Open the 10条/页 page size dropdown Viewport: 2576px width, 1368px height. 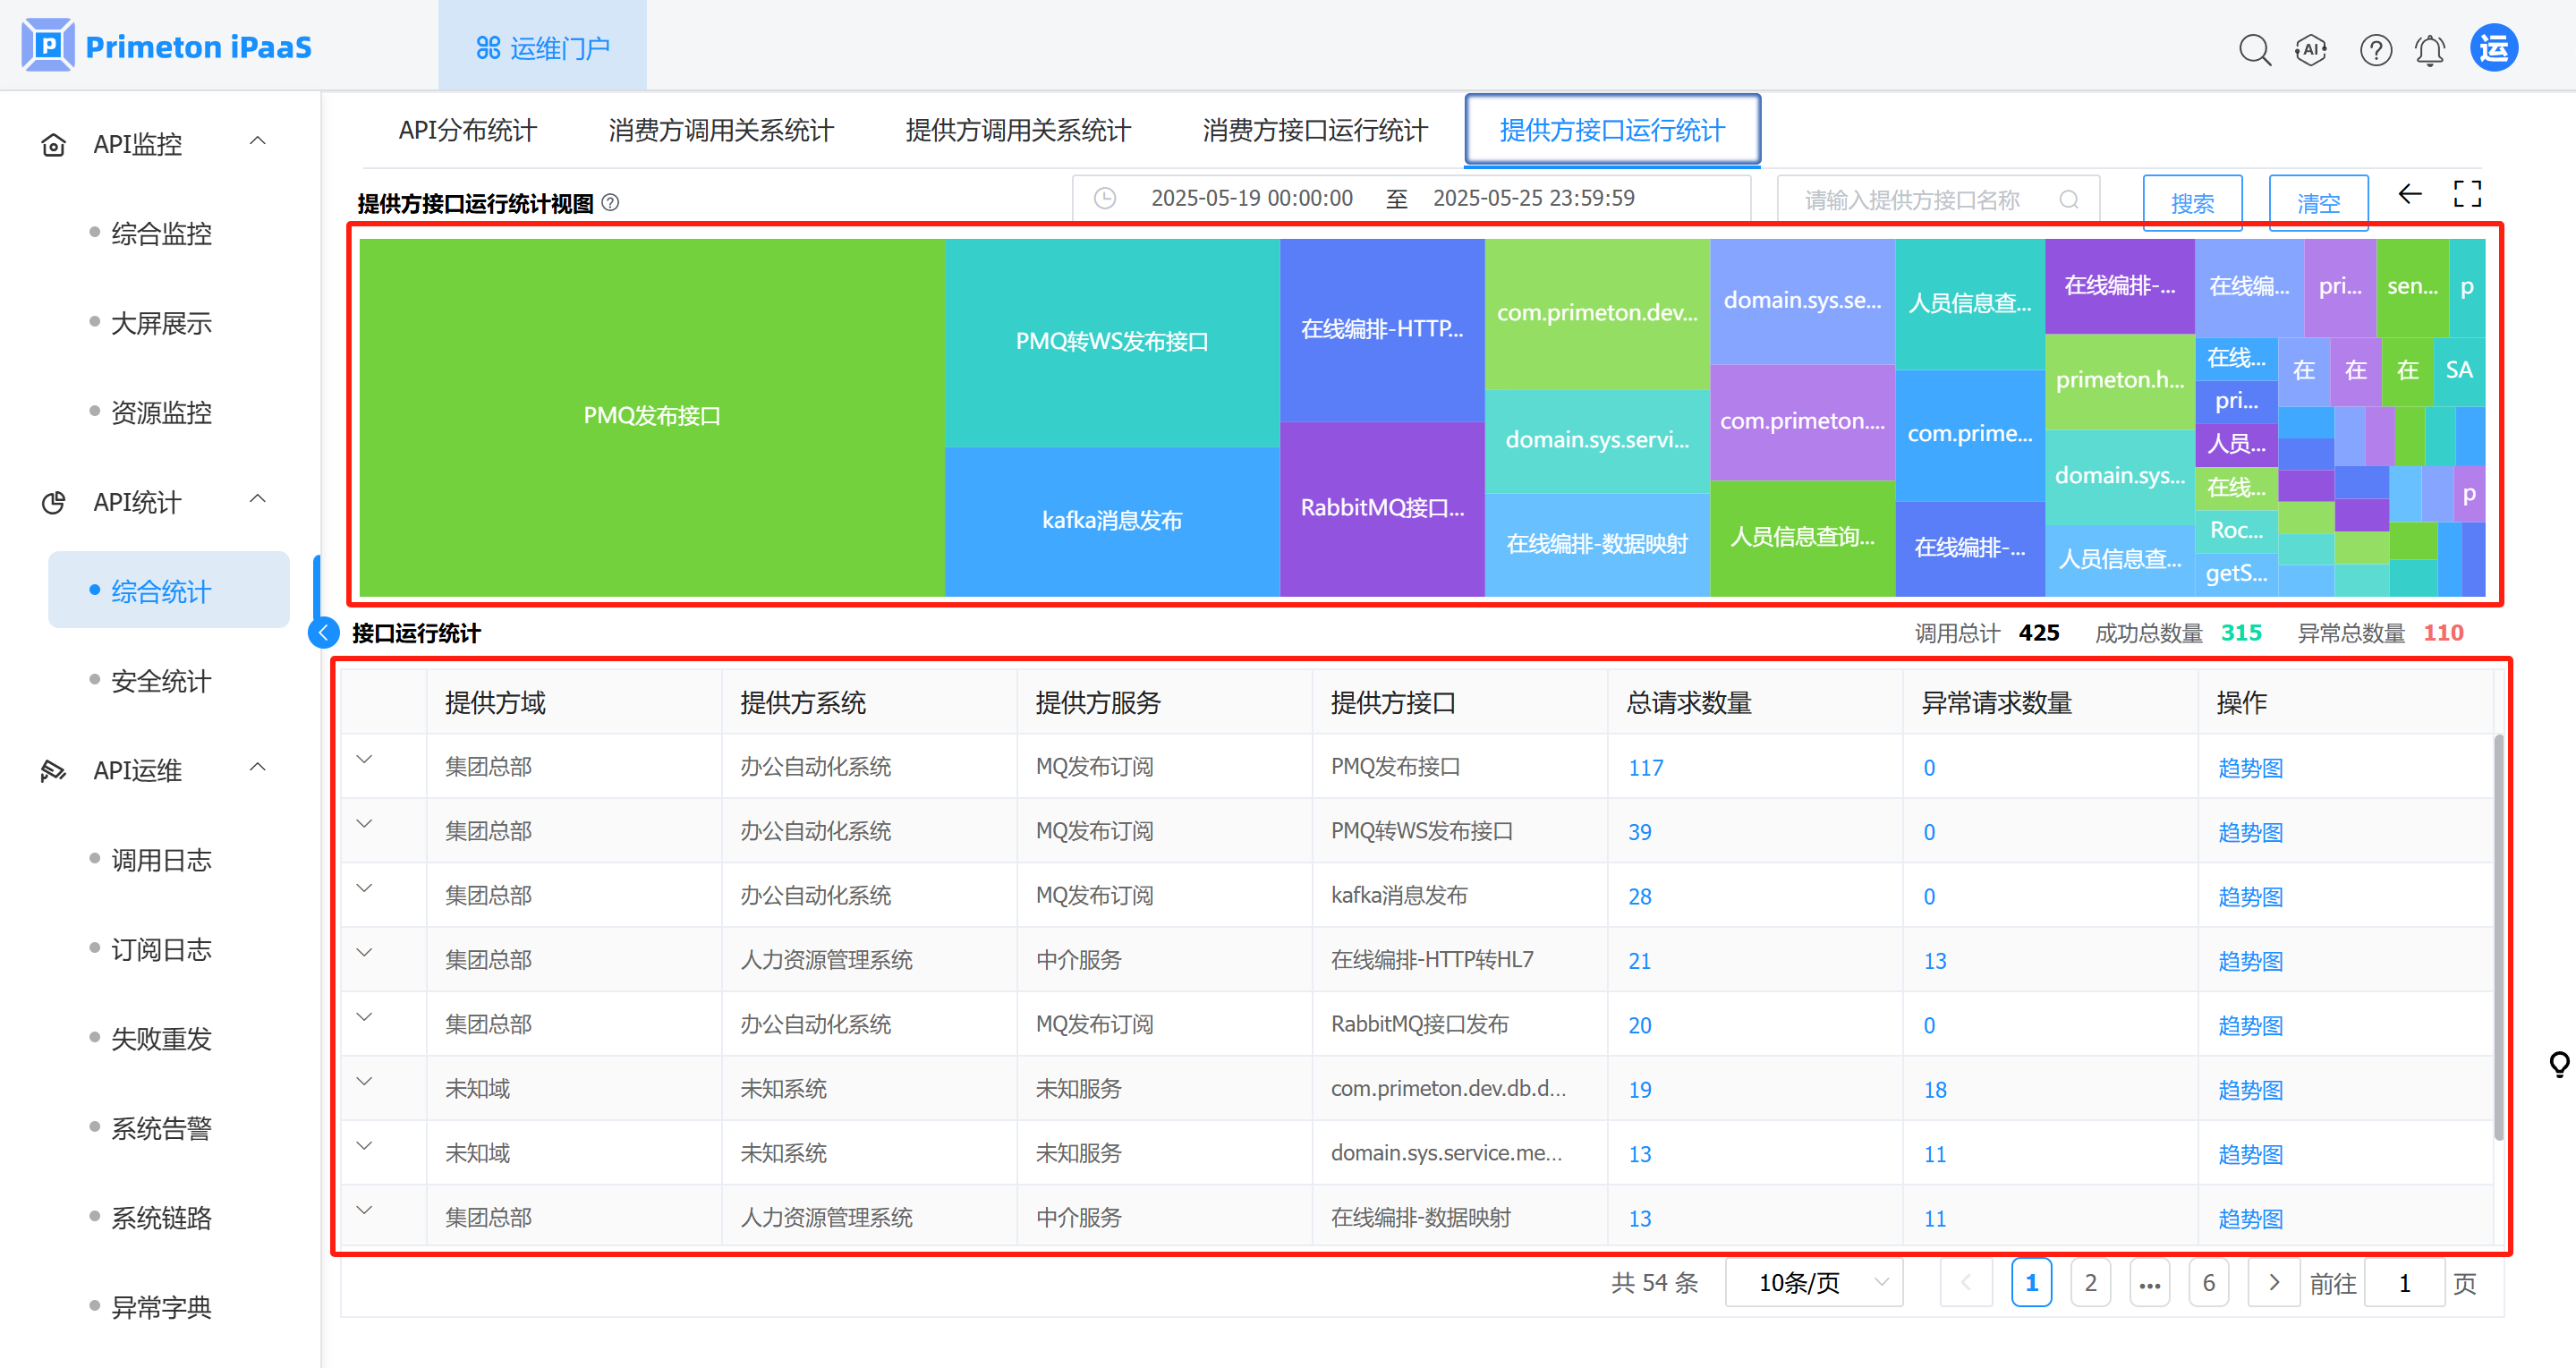tap(1813, 1282)
